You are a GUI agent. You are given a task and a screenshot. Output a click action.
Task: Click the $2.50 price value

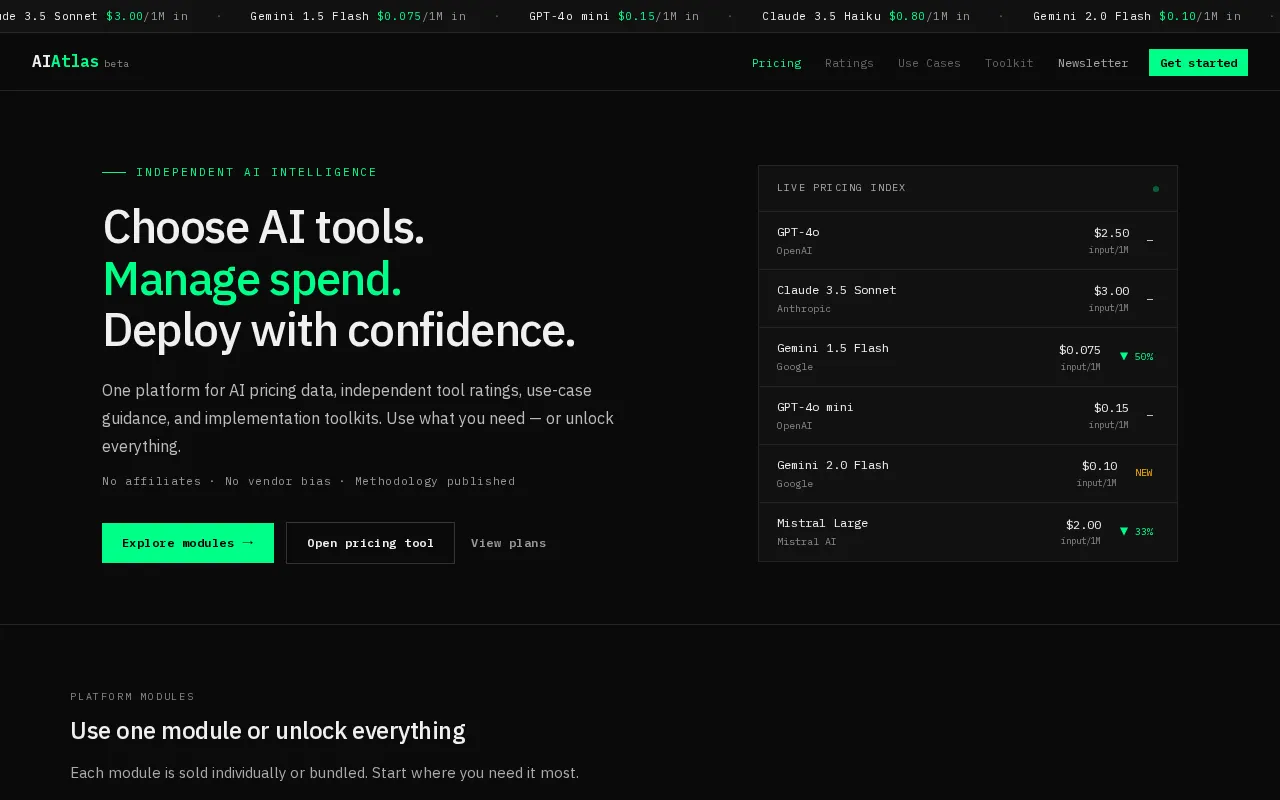[x=1111, y=233]
